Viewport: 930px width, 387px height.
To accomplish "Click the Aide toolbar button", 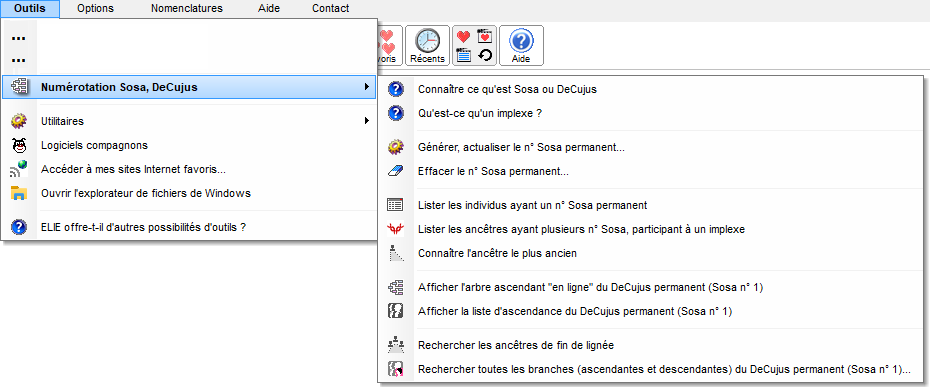I will pyautogui.click(x=521, y=46).
